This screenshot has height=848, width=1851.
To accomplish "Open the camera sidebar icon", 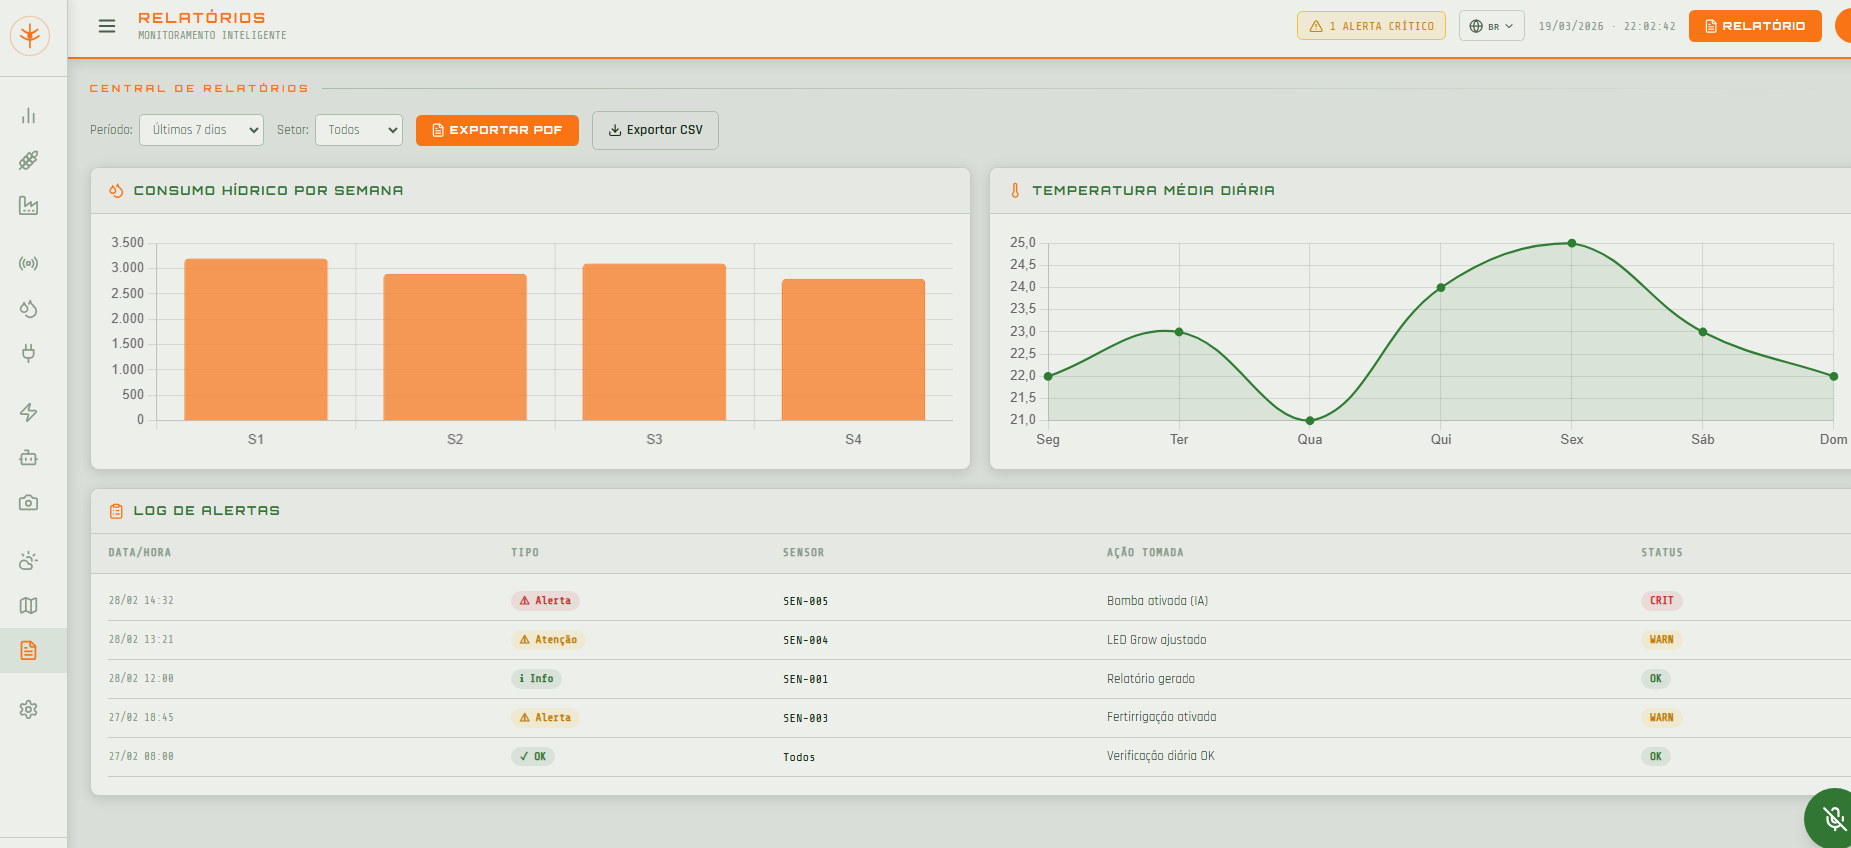I will pyautogui.click(x=29, y=502).
